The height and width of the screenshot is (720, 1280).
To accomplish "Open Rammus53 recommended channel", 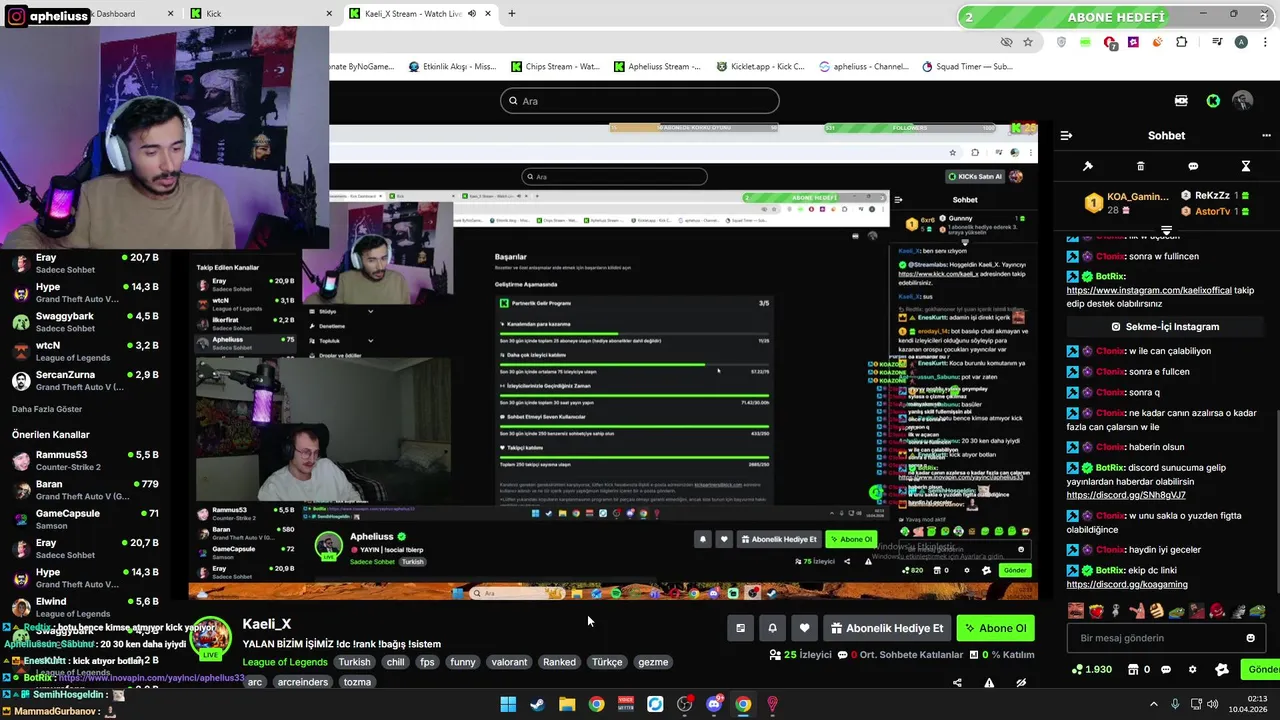I will click(86, 460).
